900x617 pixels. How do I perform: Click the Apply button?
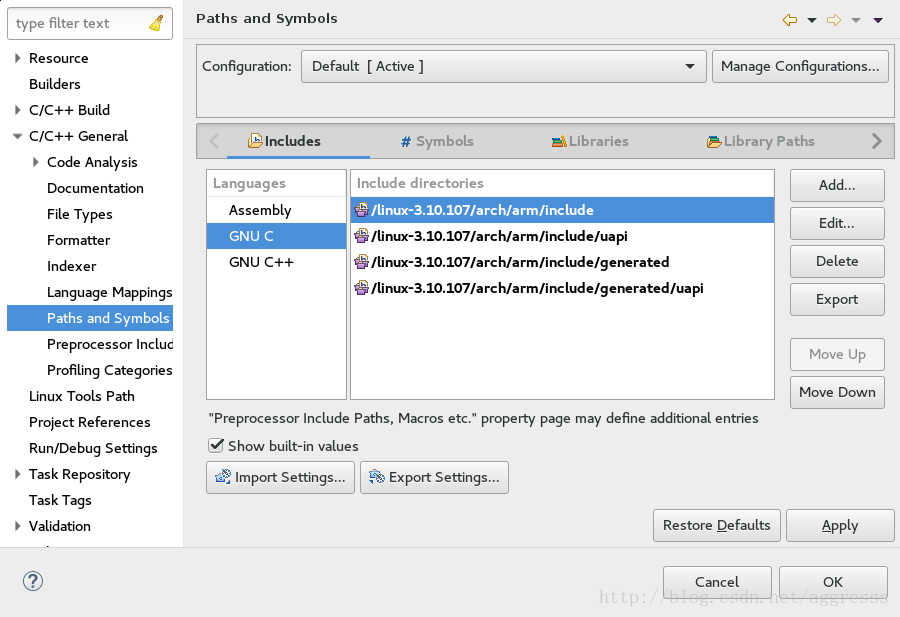(840, 525)
